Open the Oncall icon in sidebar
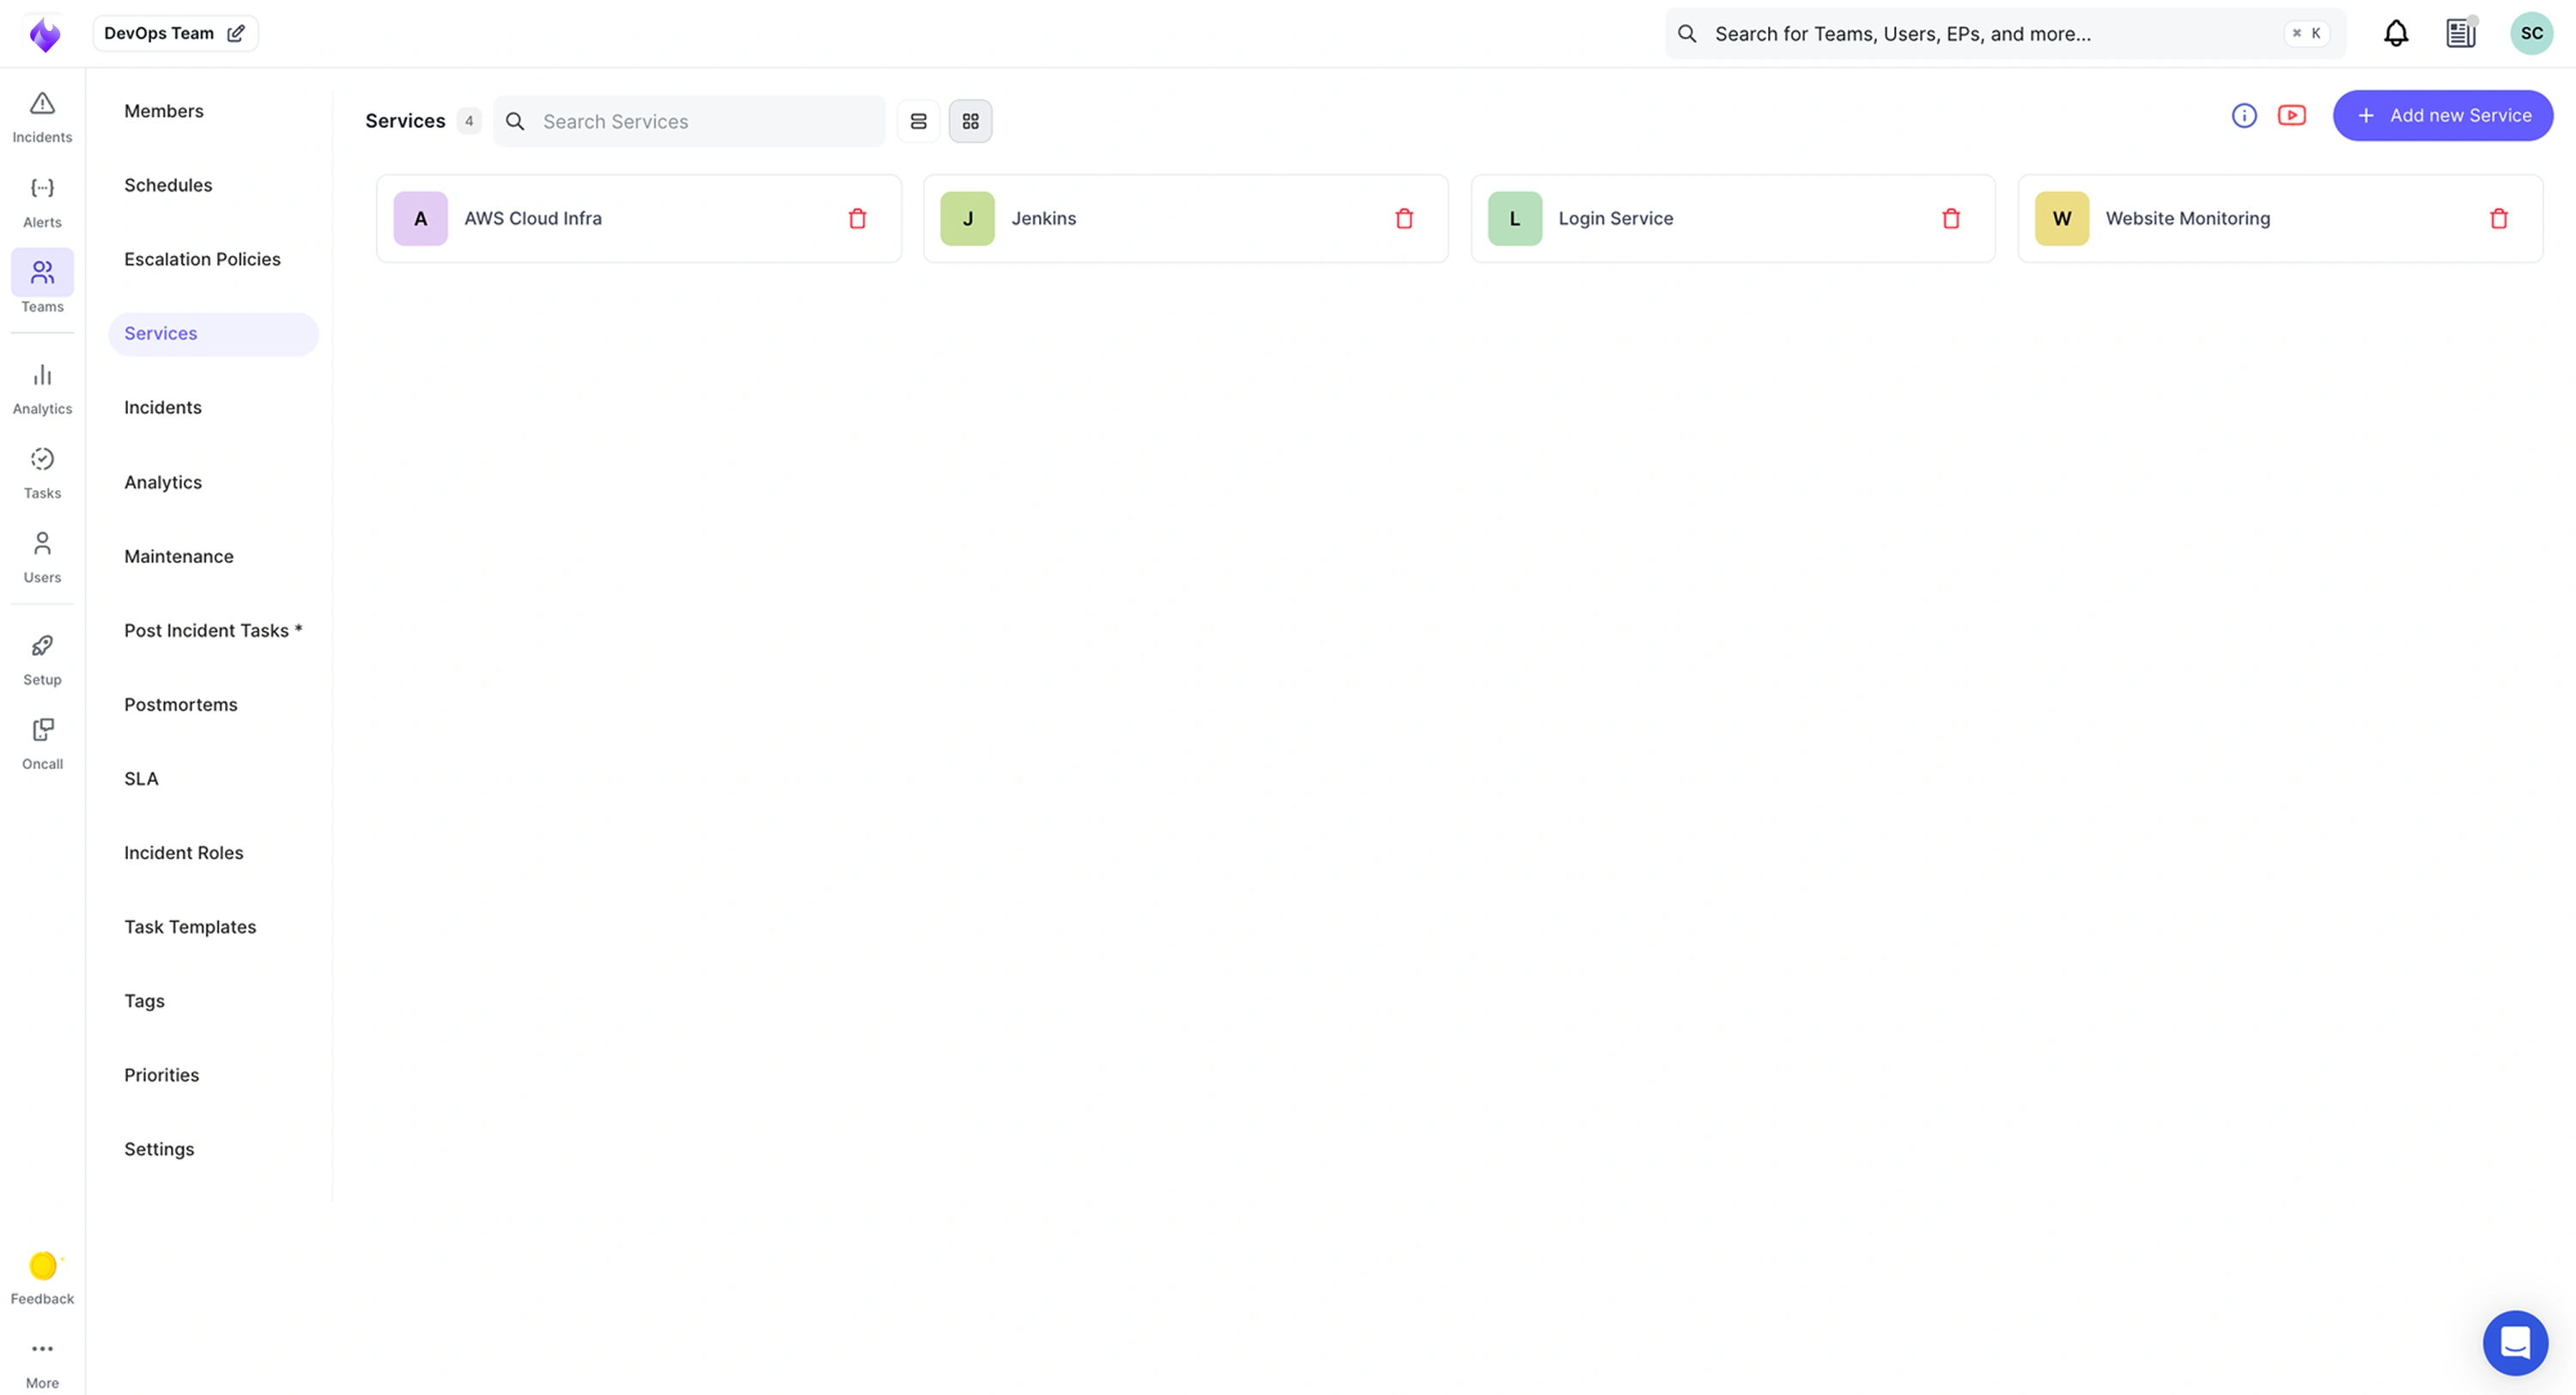Image resolution: width=2576 pixels, height=1395 pixels. point(42,743)
